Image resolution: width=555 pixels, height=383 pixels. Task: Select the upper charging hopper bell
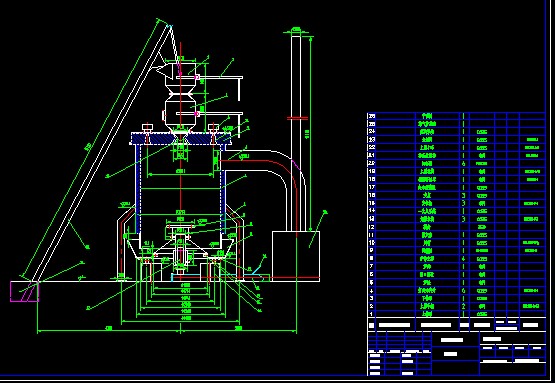click(181, 78)
